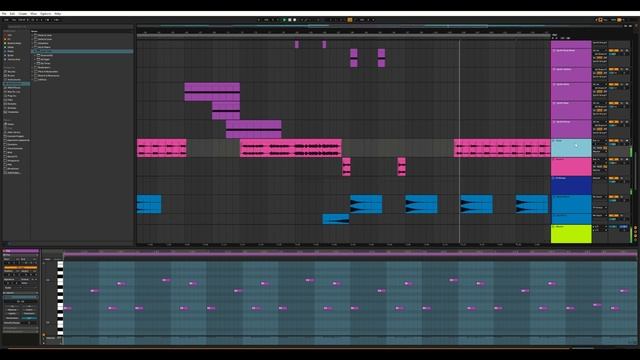This screenshot has height=360, width=640.
Task: Open the Create menu
Action: pyautogui.click(x=23, y=13)
